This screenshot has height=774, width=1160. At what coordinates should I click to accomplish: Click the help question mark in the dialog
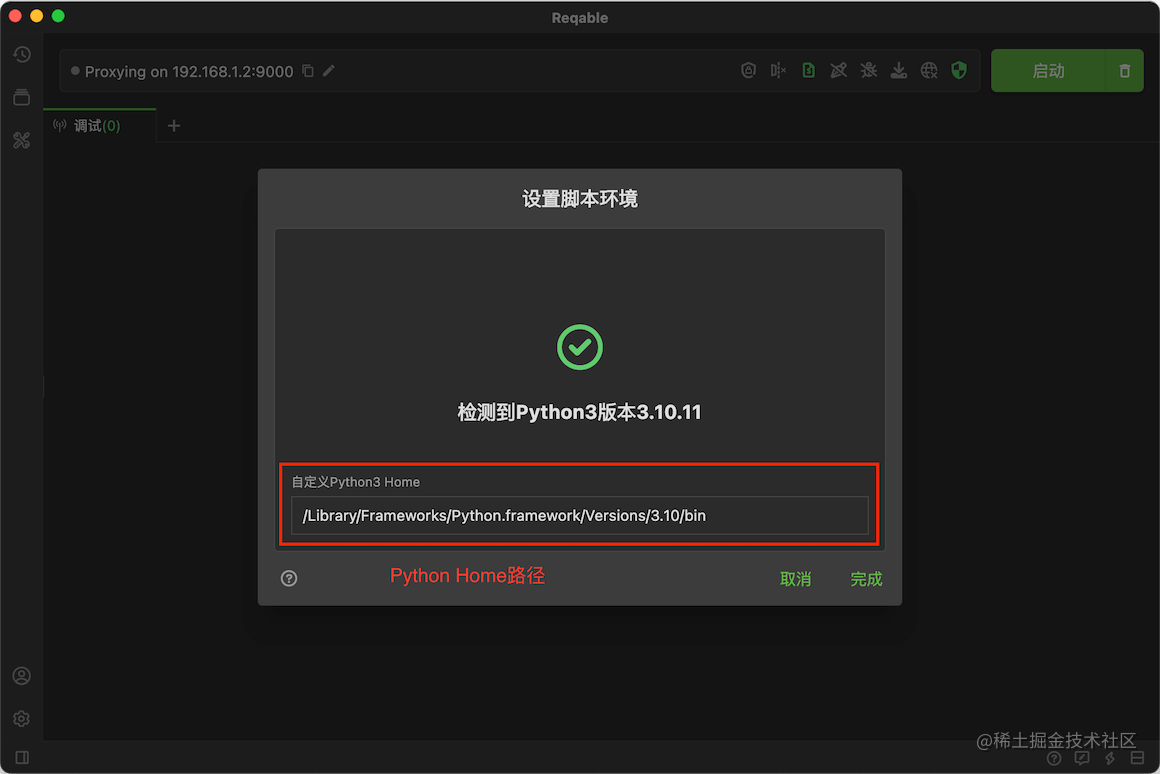click(289, 578)
